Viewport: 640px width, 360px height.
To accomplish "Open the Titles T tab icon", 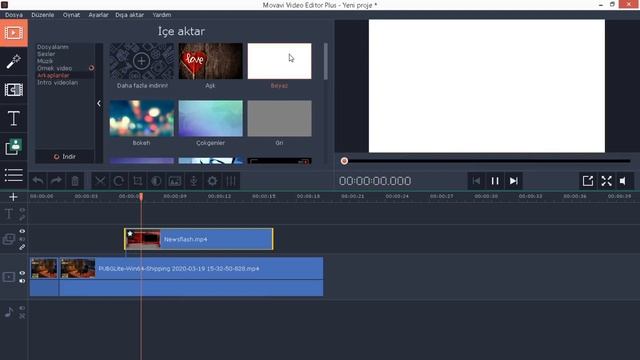I will pyautogui.click(x=13, y=118).
